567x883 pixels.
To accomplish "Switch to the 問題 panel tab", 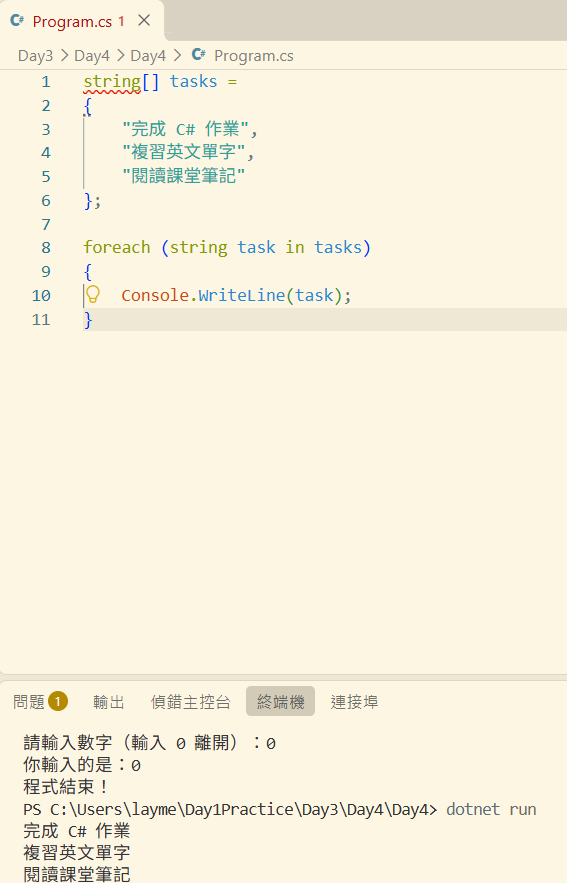I will click(29, 702).
